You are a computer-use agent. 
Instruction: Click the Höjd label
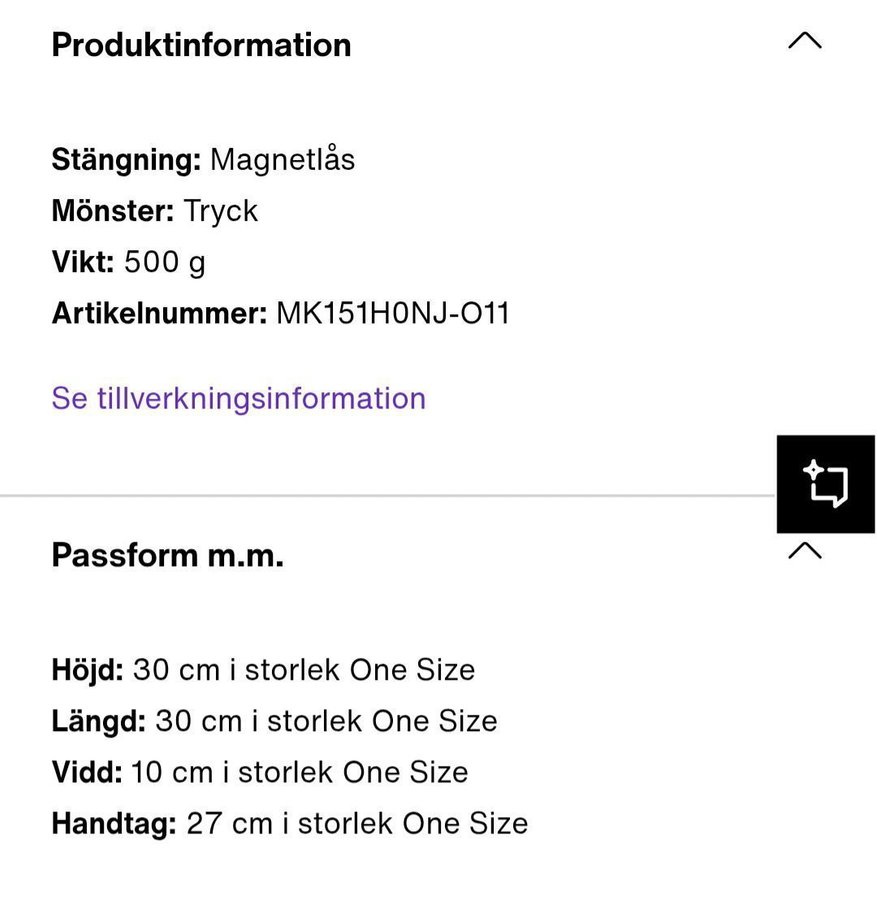(87, 669)
